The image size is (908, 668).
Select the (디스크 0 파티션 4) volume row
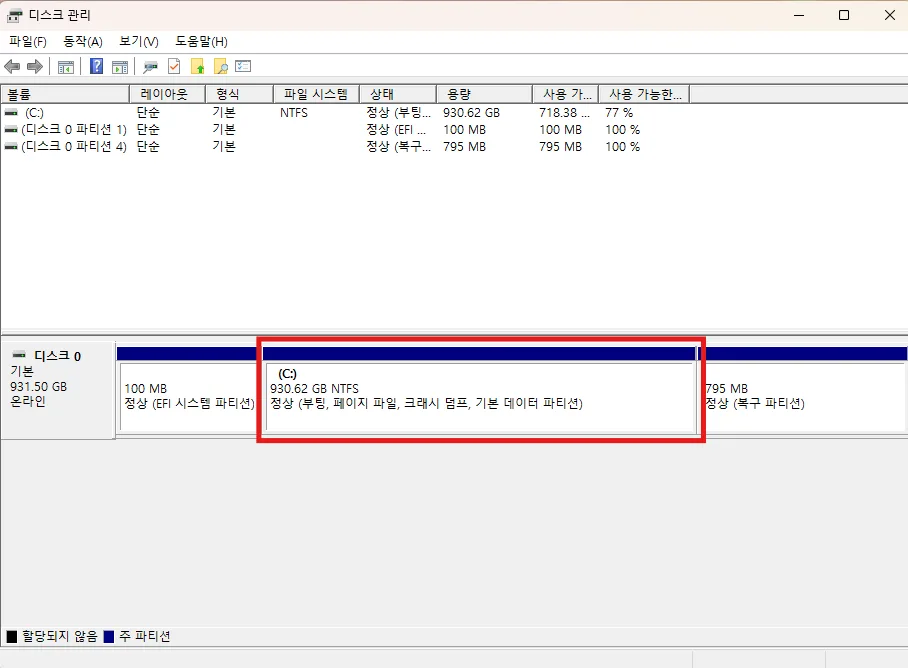click(x=345, y=146)
